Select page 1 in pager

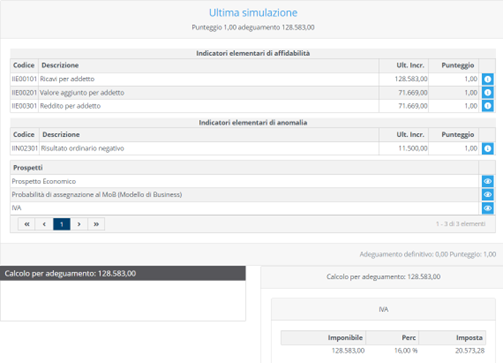(62, 224)
